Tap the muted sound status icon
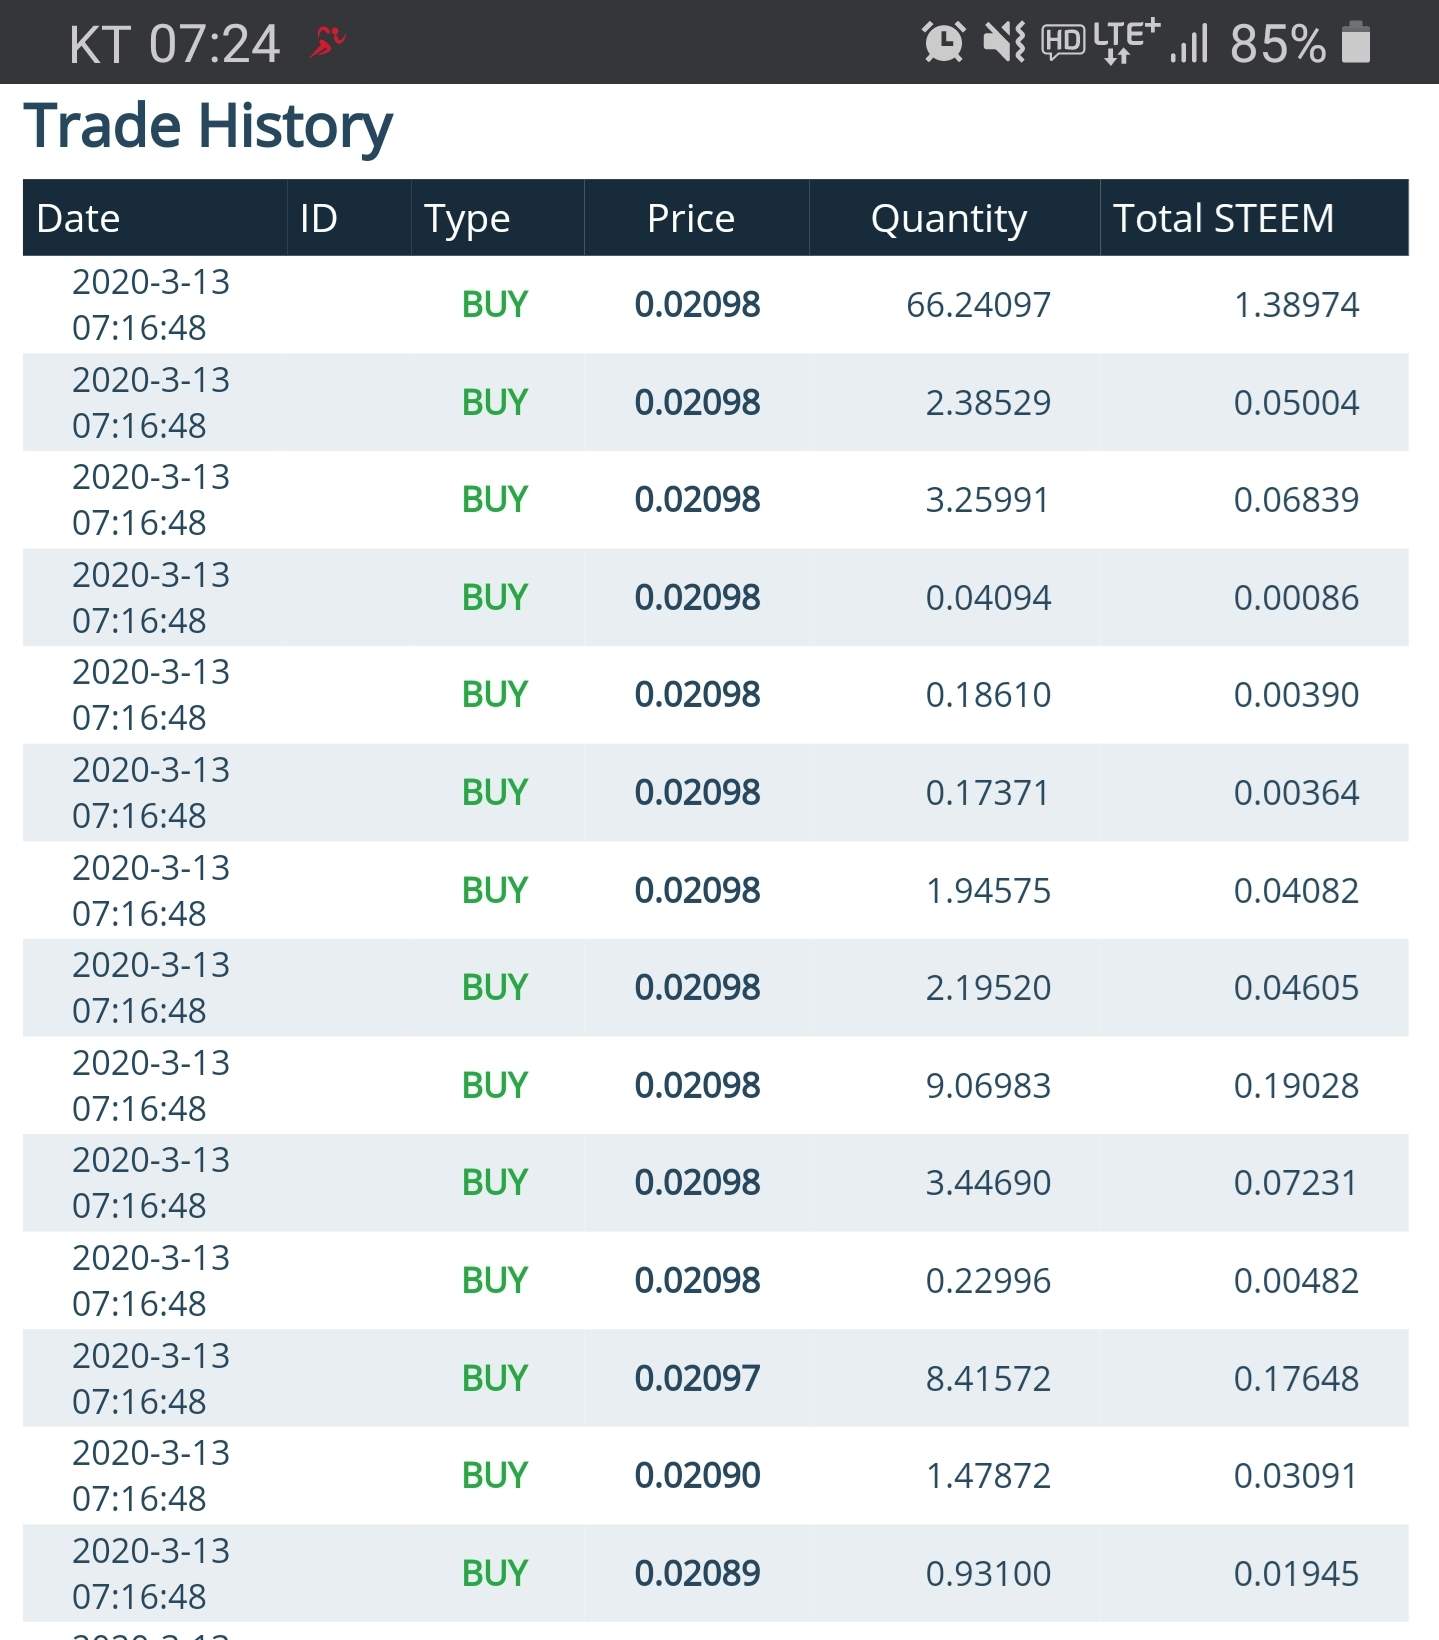 tap(1004, 42)
